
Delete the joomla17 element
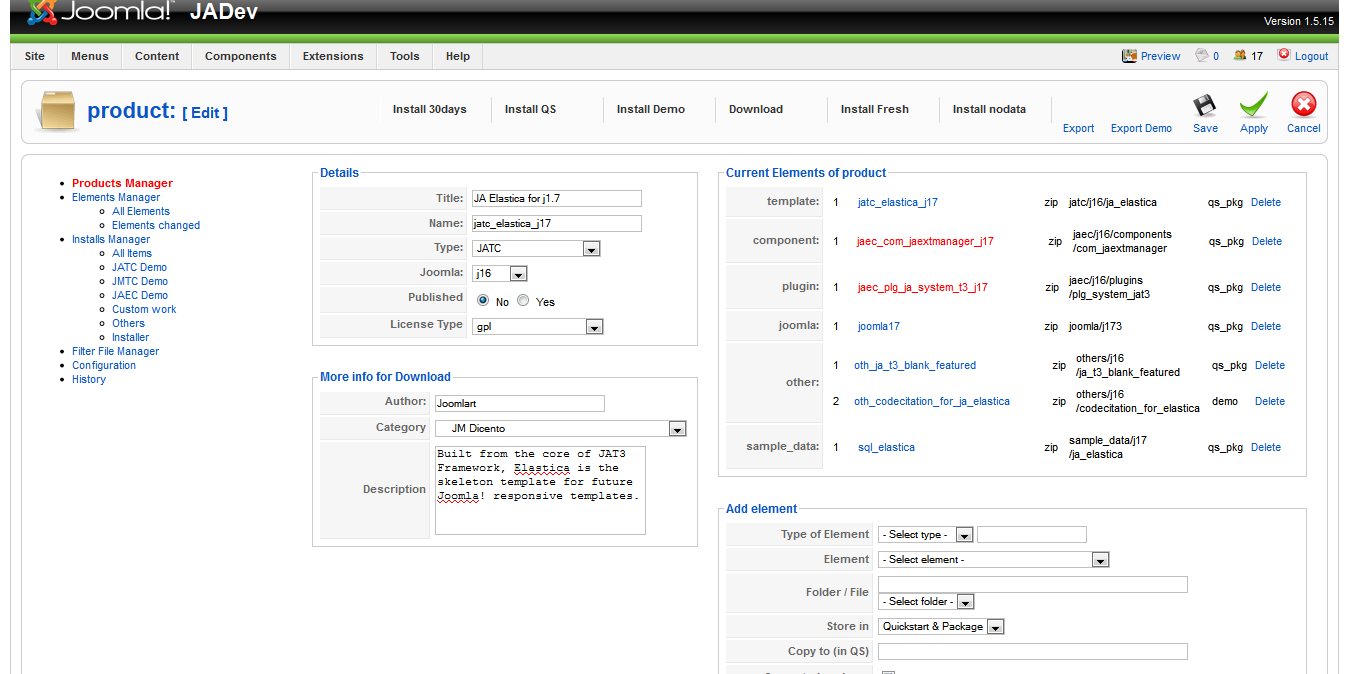[x=1265, y=326]
